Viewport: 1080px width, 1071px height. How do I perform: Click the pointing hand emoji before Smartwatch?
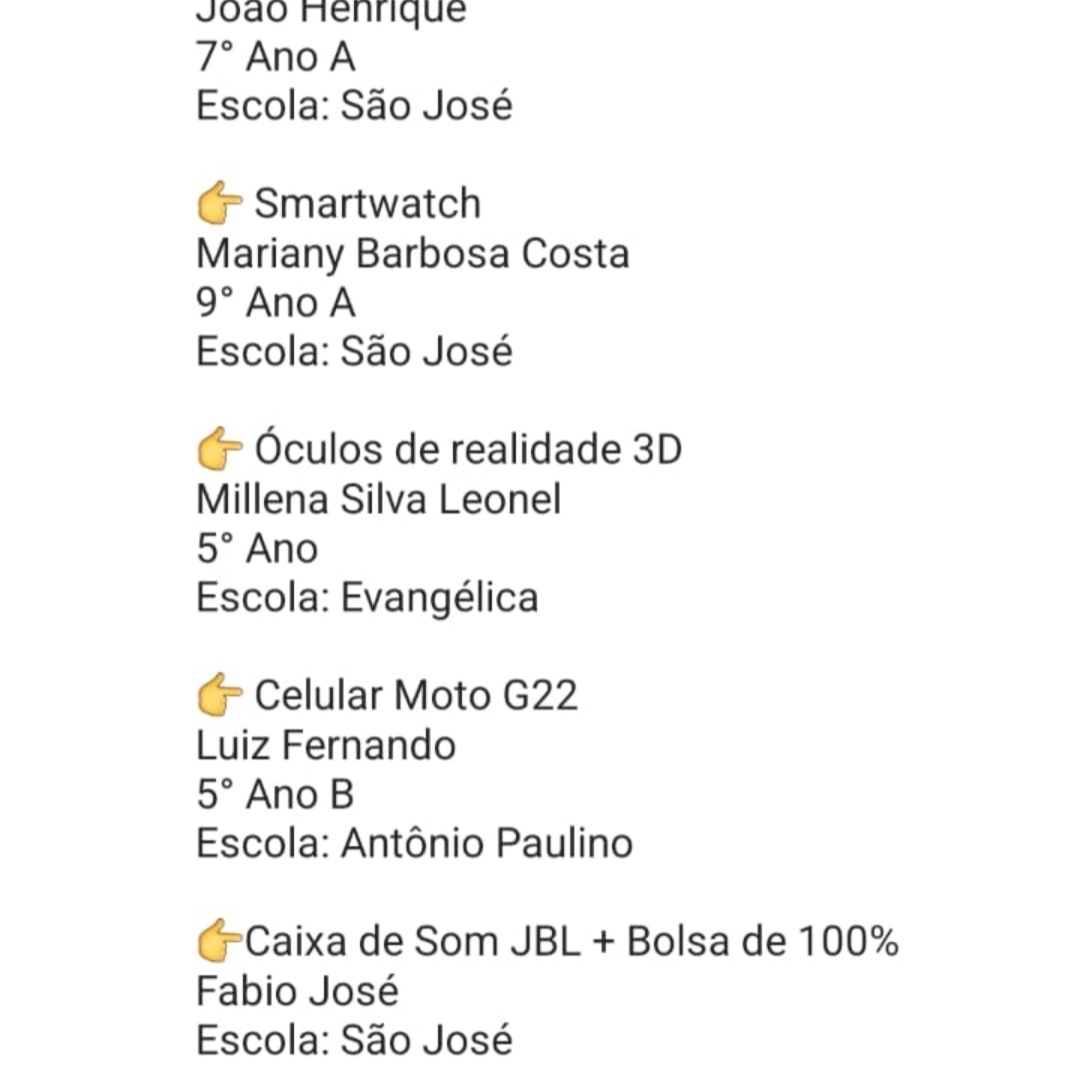tap(220, 202)
